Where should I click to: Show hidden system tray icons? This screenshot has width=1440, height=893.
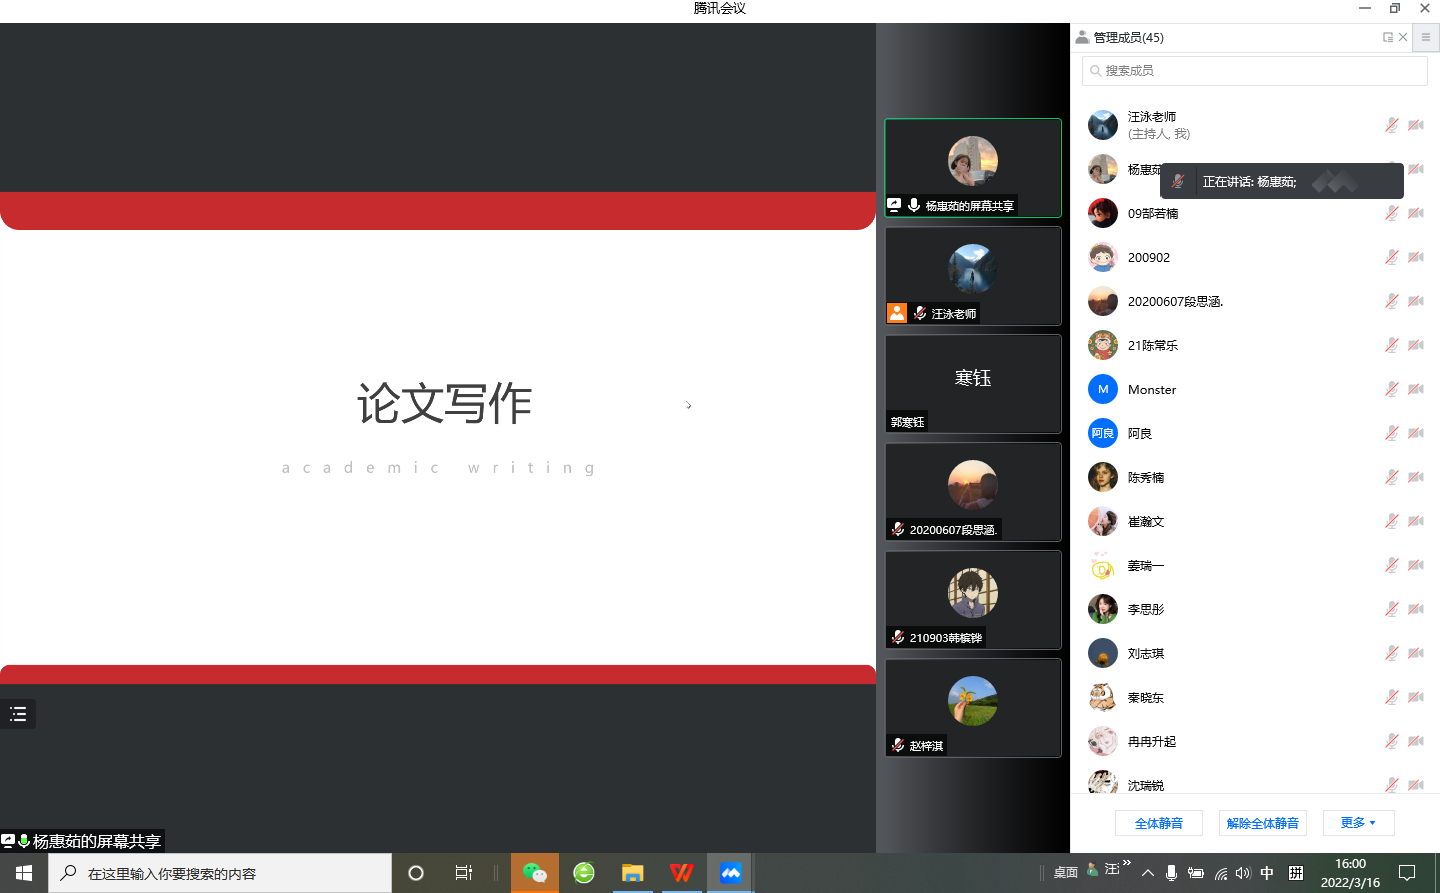(x=1148, y=873)
